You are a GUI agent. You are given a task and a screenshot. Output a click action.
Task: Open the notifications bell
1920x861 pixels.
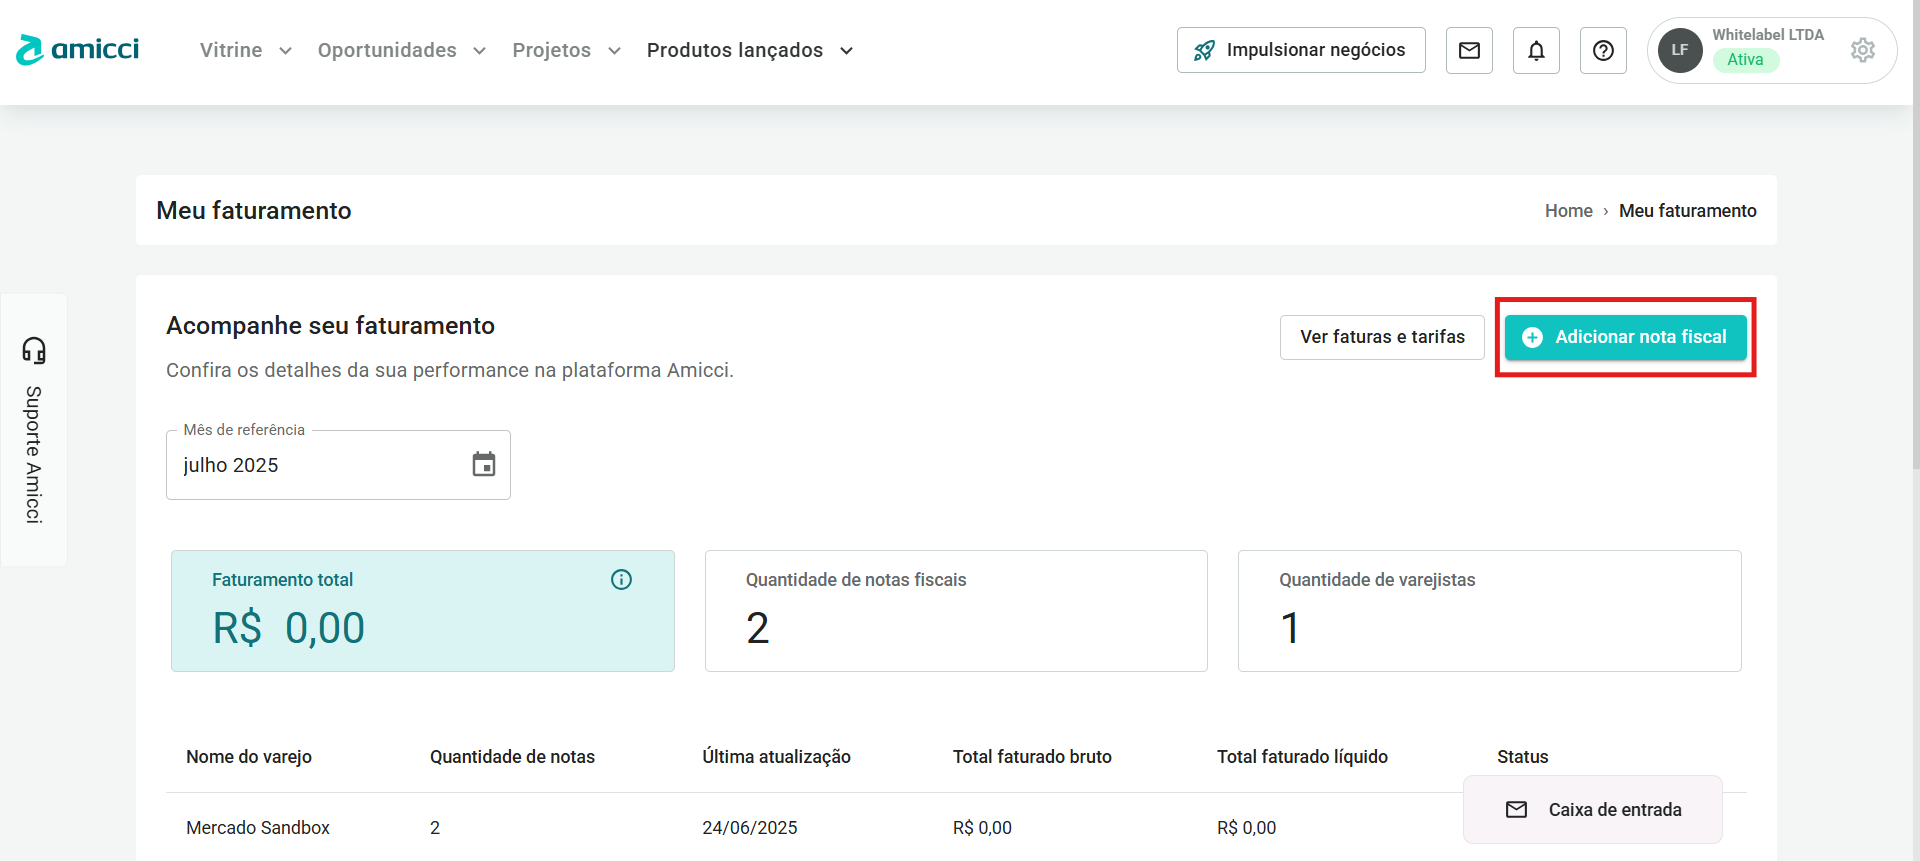(1536, 50)
